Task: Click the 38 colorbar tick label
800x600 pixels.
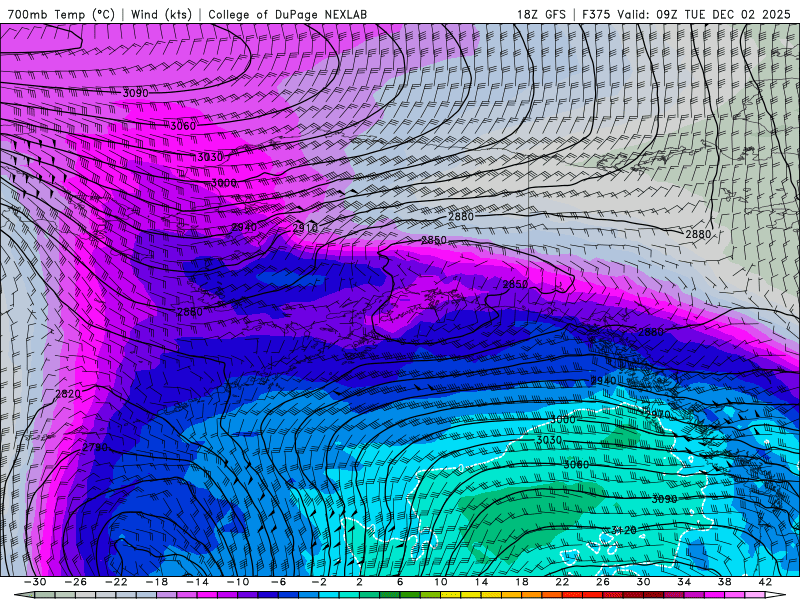Action: (x=724, y=582)
